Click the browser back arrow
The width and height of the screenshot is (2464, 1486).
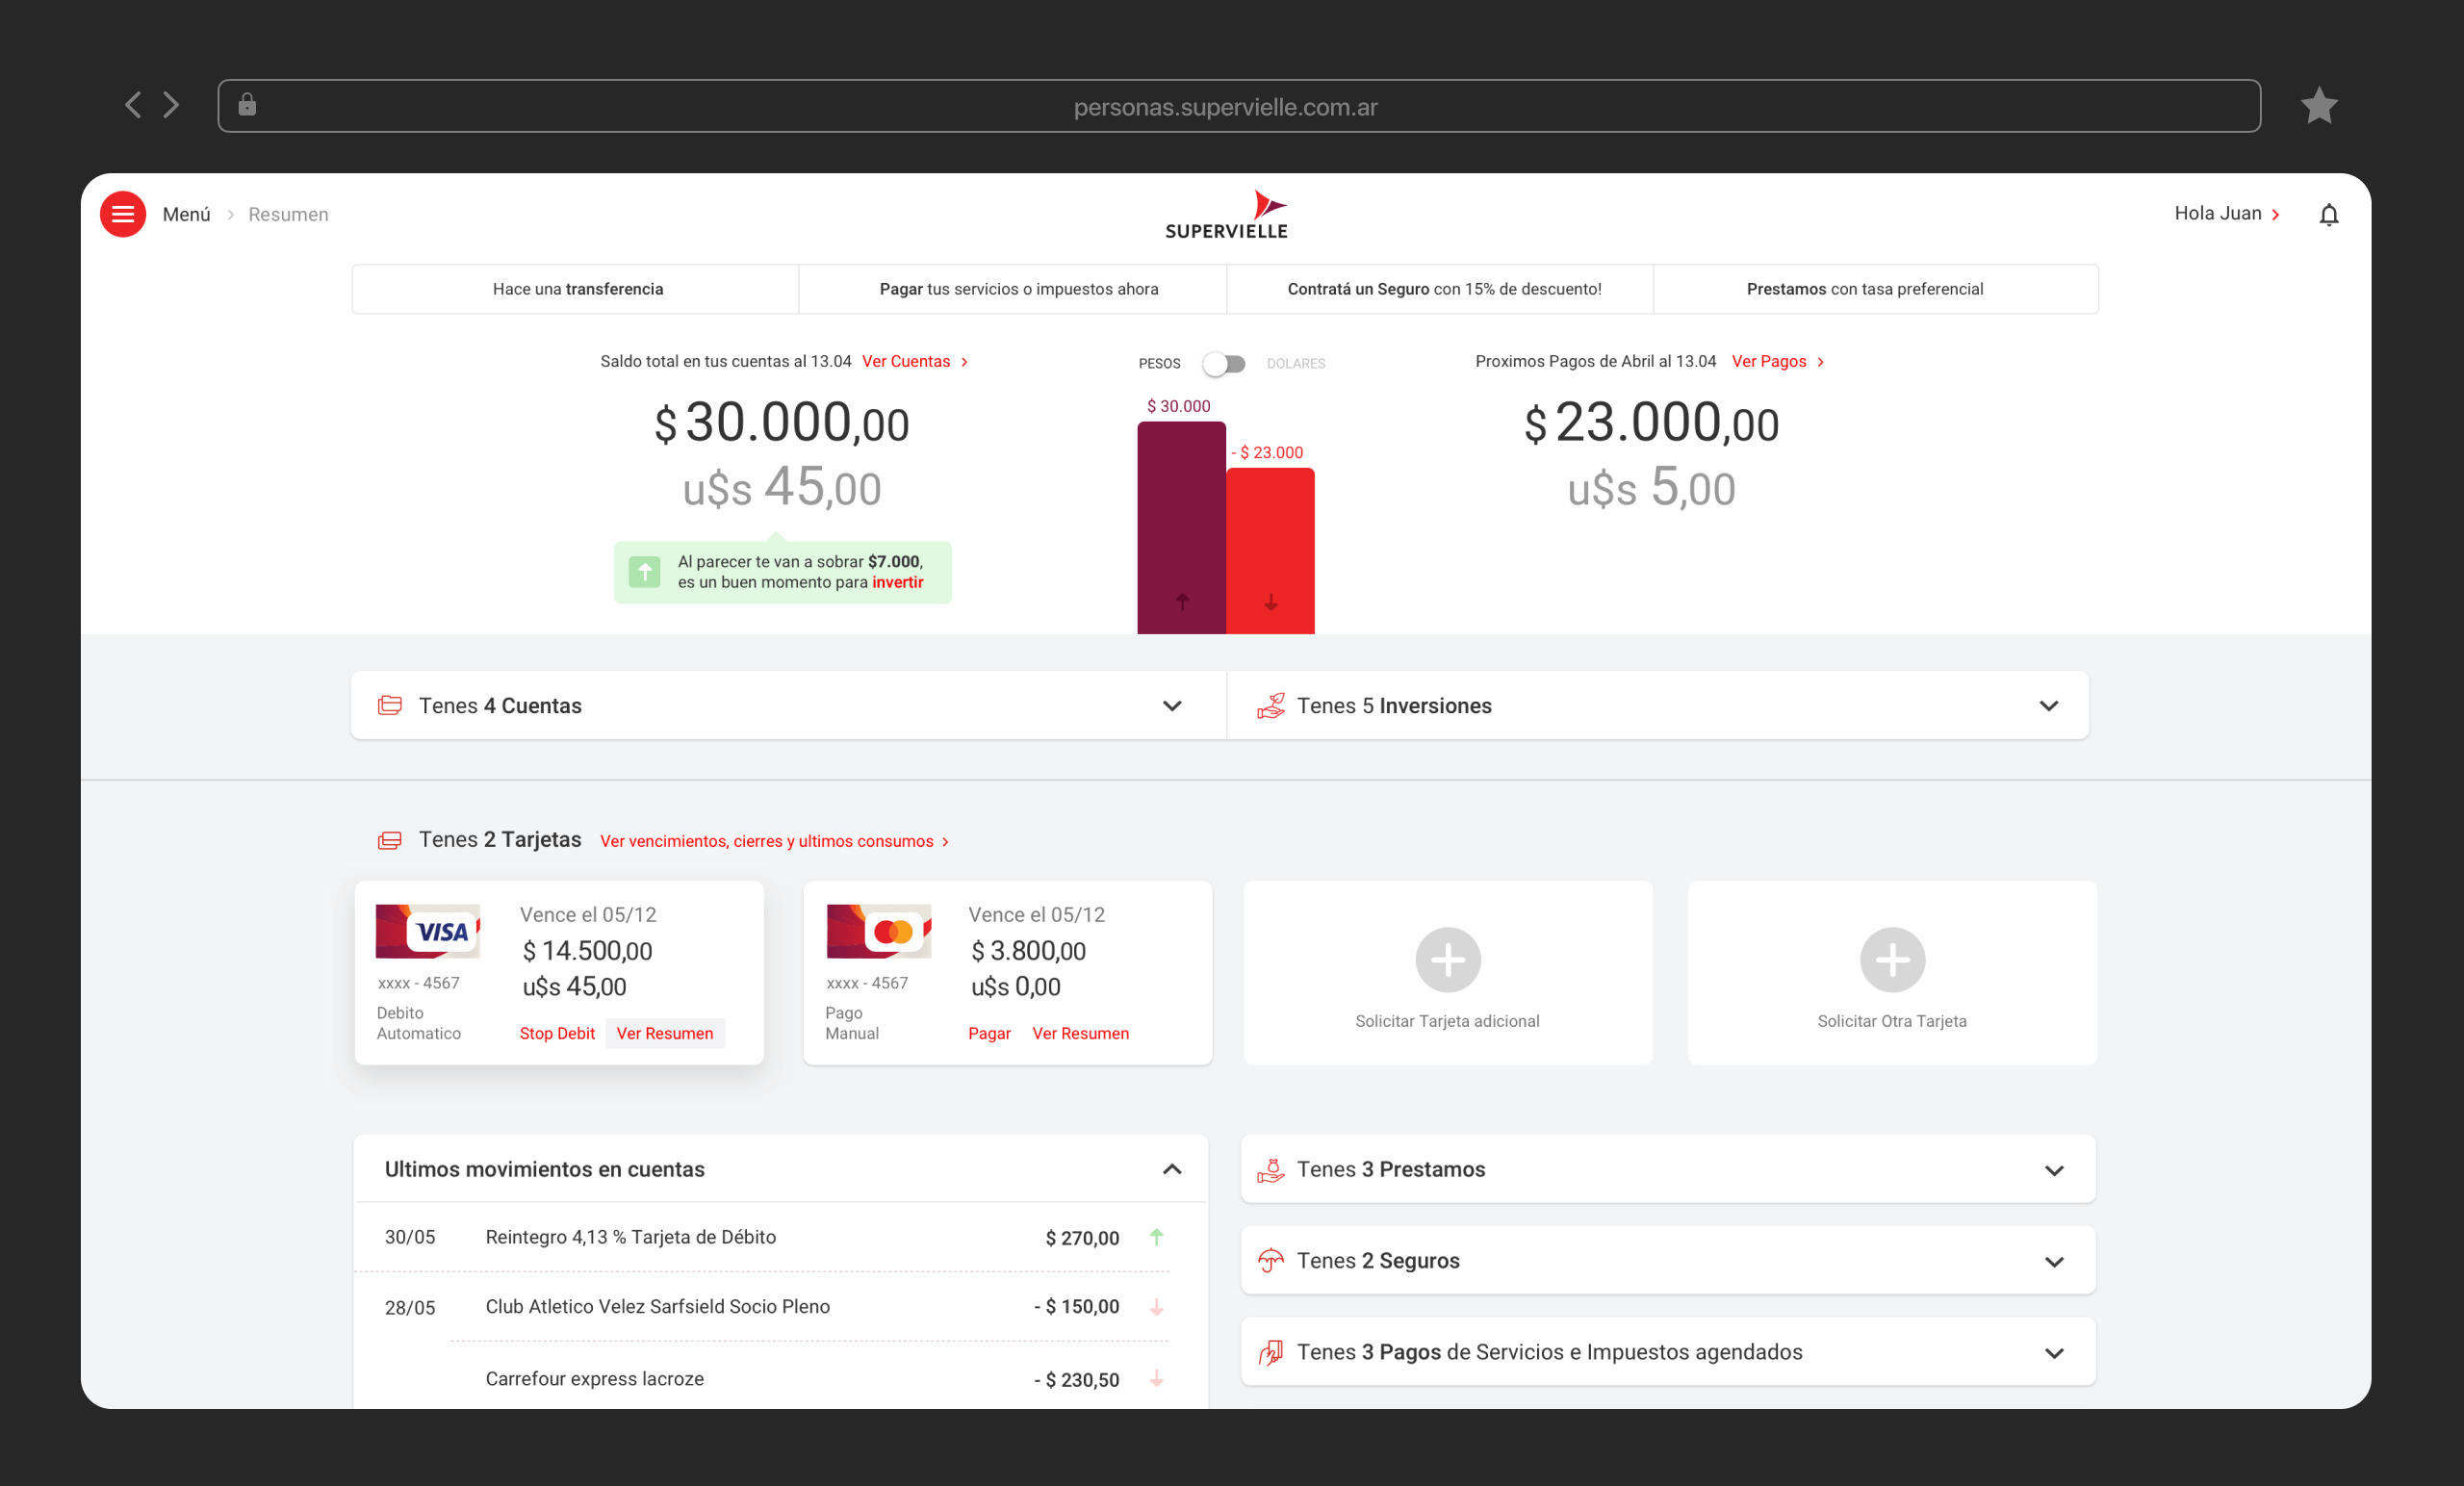(x=133, y=105)
